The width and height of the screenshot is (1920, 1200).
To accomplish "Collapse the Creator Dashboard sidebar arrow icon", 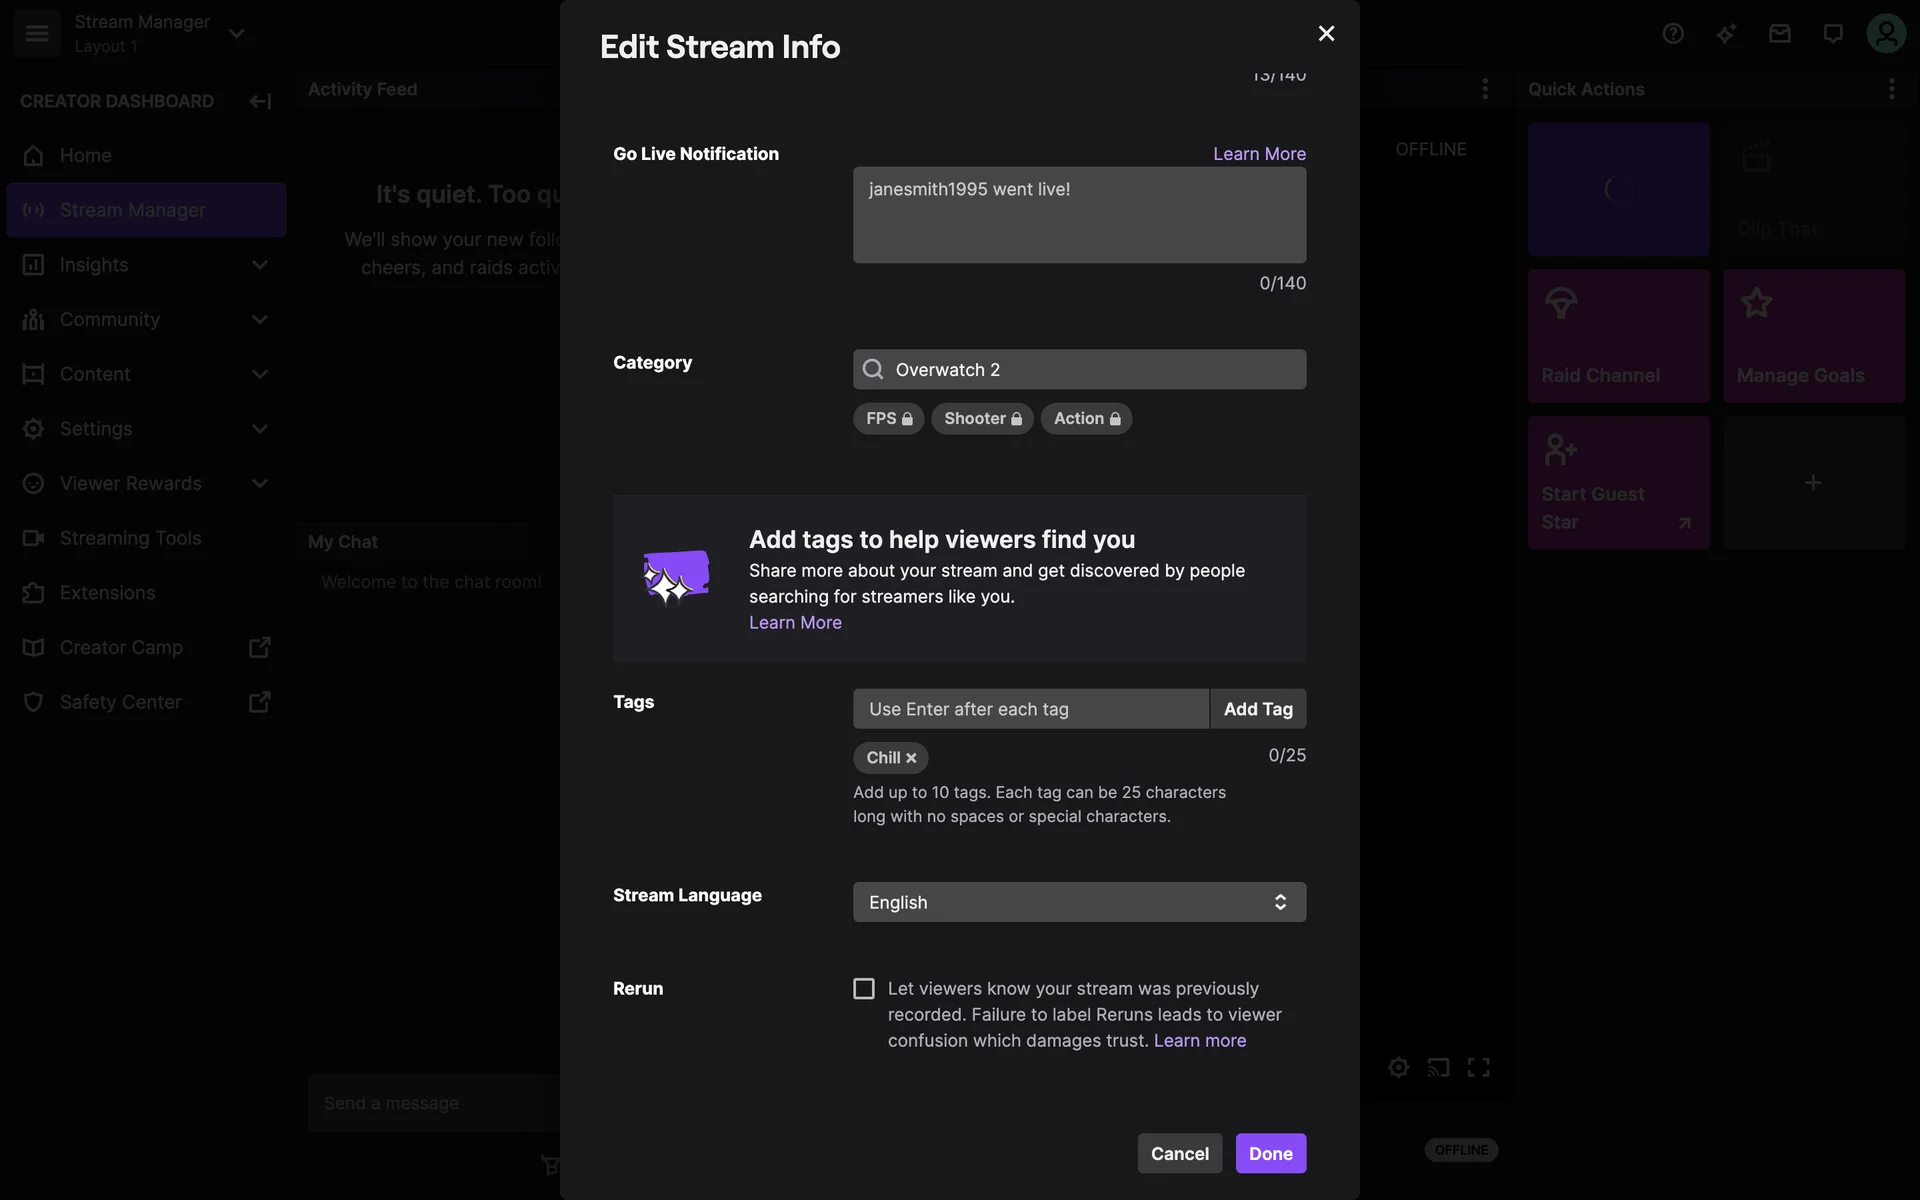I will tap(260, 101).
